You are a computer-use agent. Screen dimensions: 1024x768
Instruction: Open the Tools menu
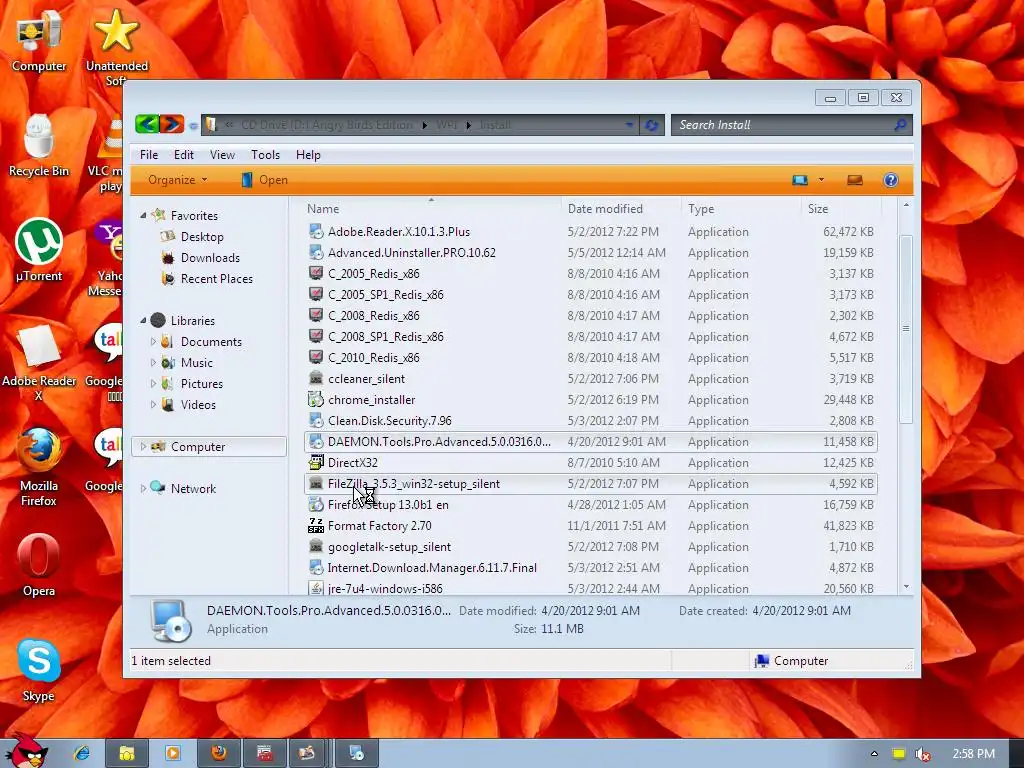[265, 155]
